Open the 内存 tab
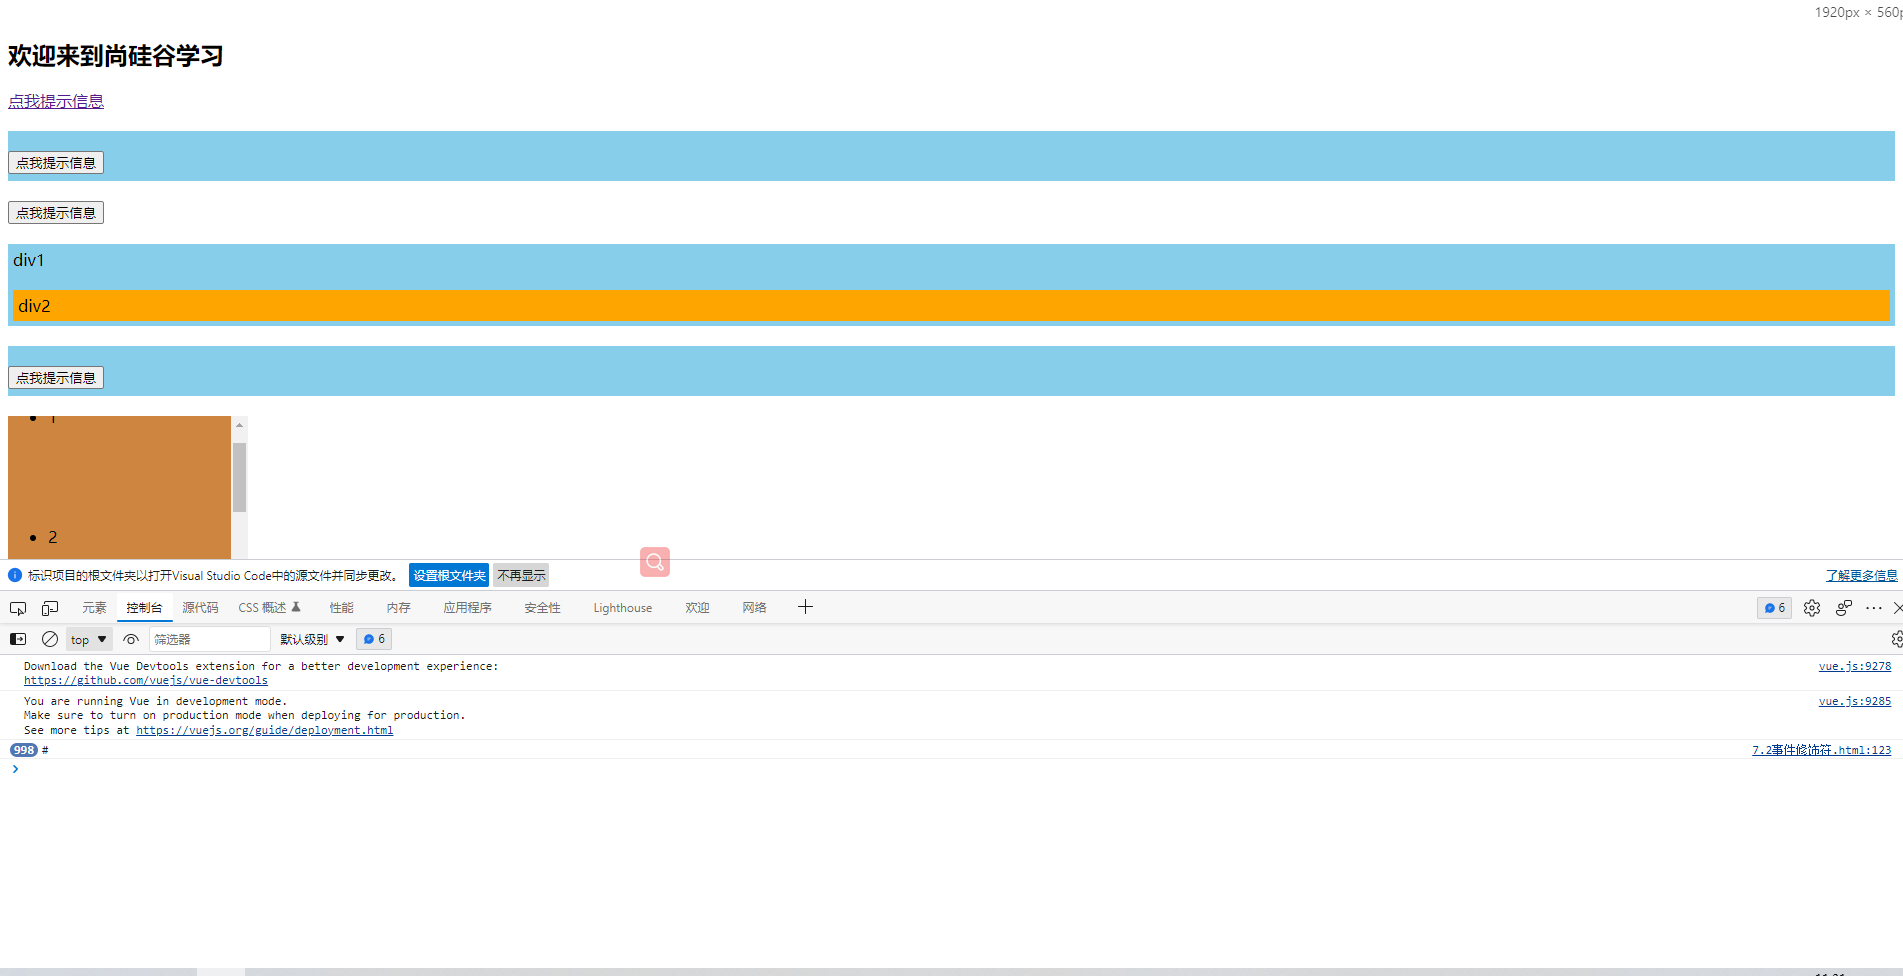Viewport: 1903px width, 976px height. 399,608
